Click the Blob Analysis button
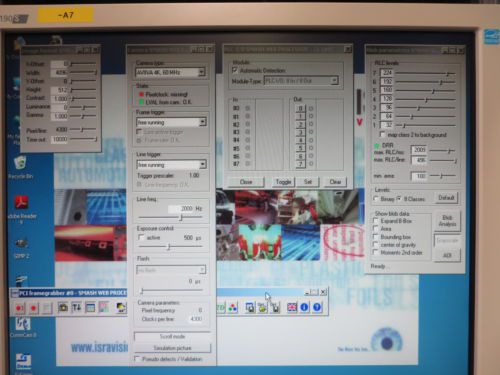 click(447, 221)
